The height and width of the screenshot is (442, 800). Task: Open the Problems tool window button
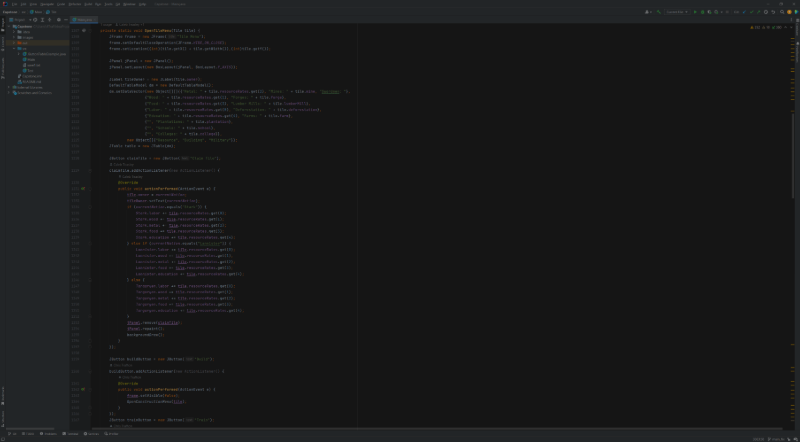(x=49, y=434)
